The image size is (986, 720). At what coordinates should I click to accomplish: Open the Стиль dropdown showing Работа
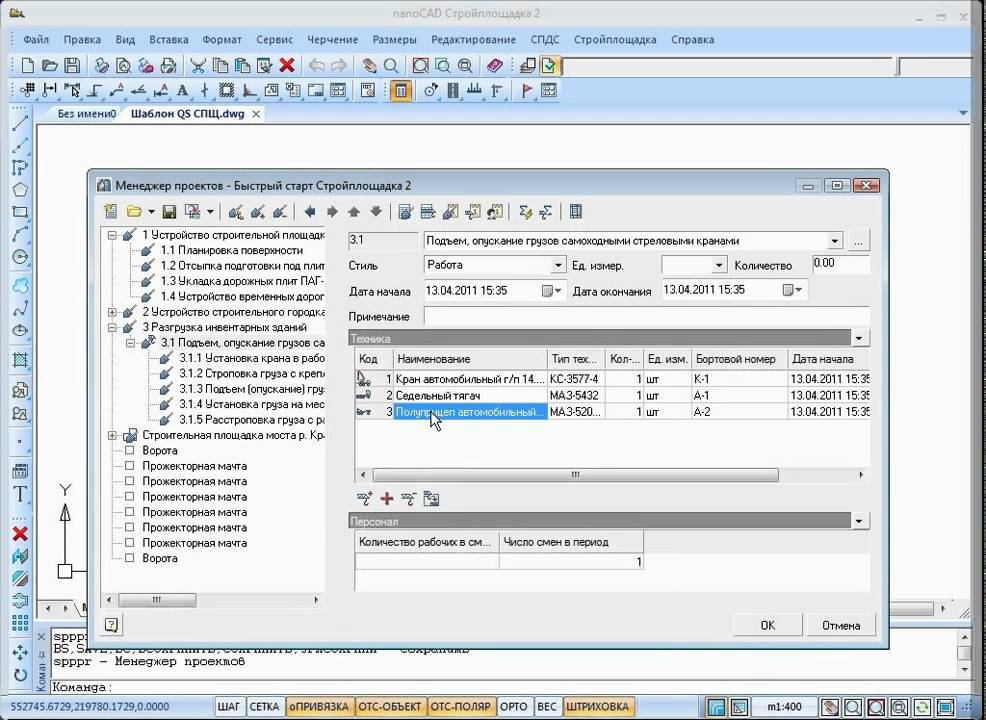(x=558, y=265)
